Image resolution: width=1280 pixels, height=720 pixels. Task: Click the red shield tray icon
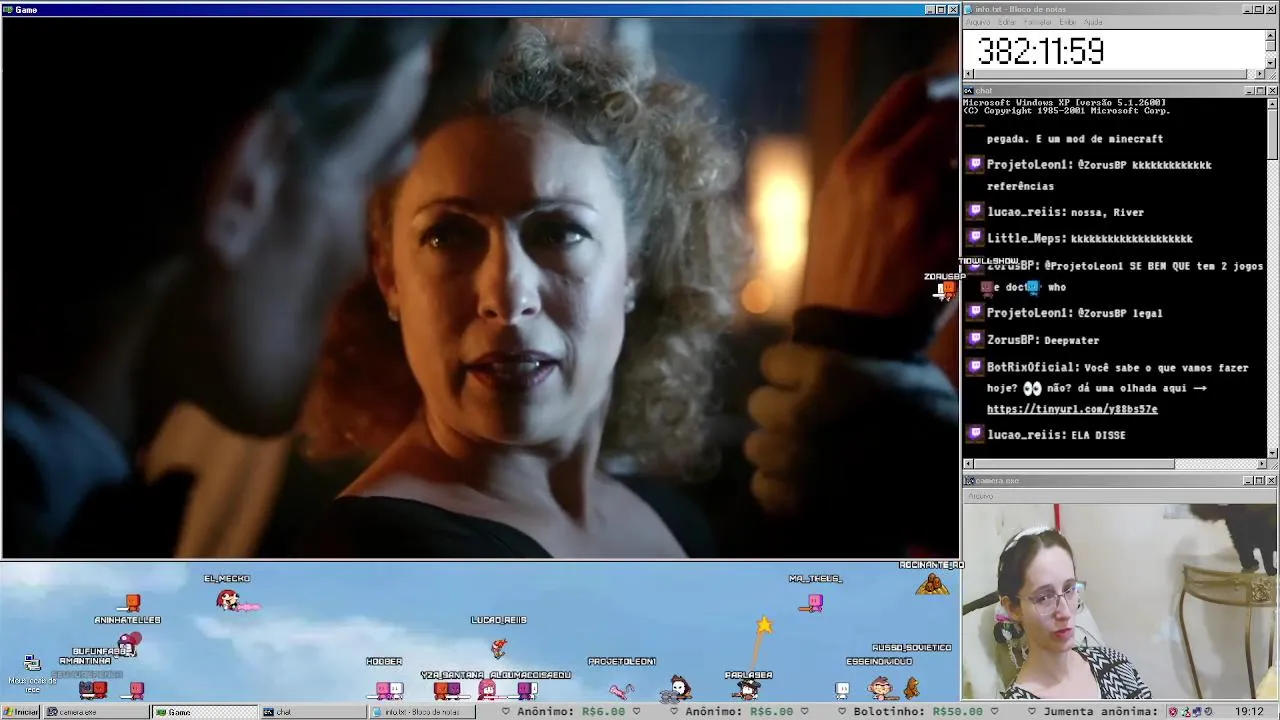(x=1174, y=712)
